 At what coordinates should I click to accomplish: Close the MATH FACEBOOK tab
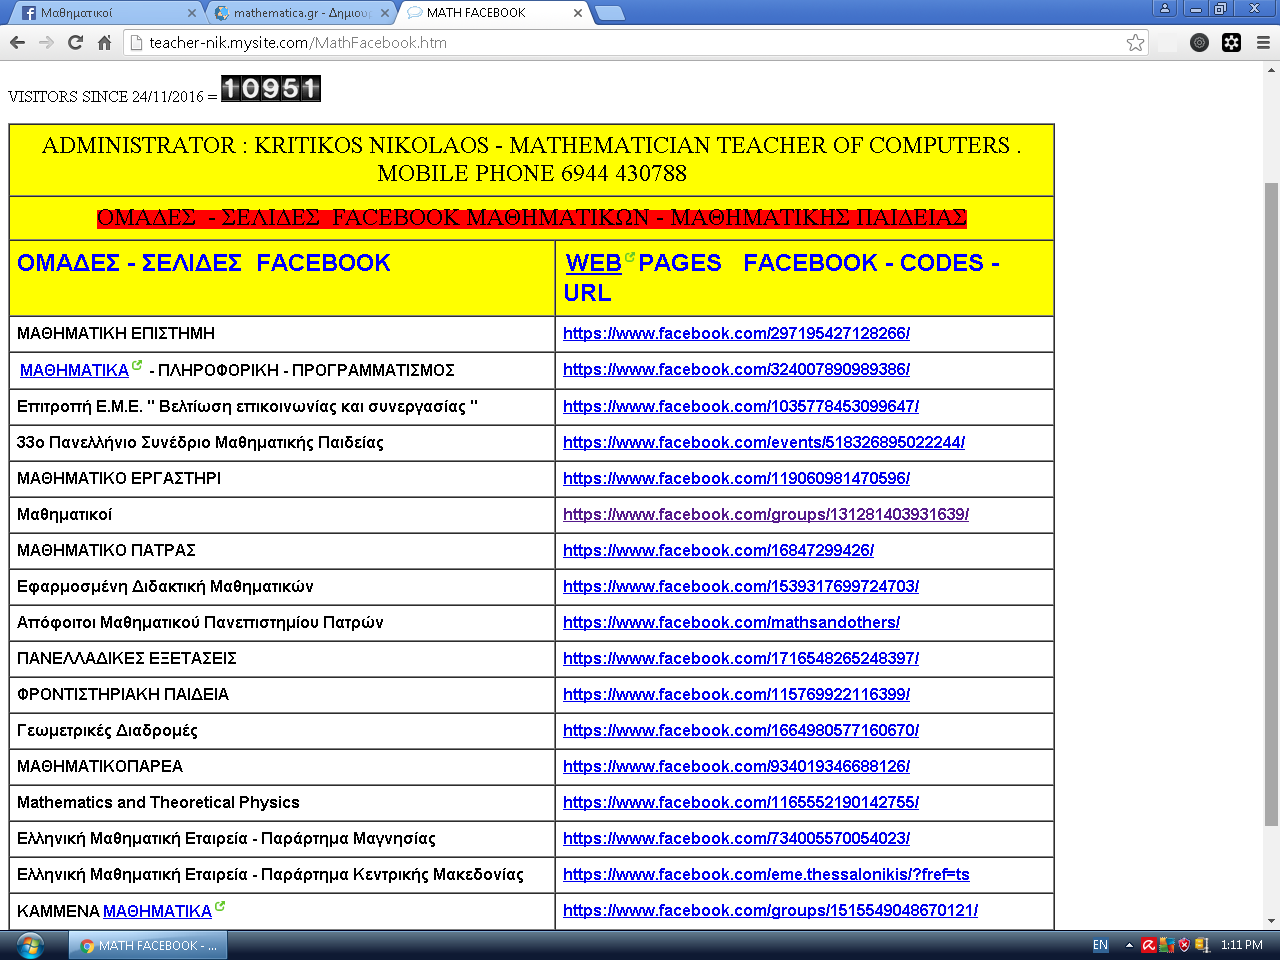click(578, 13)
